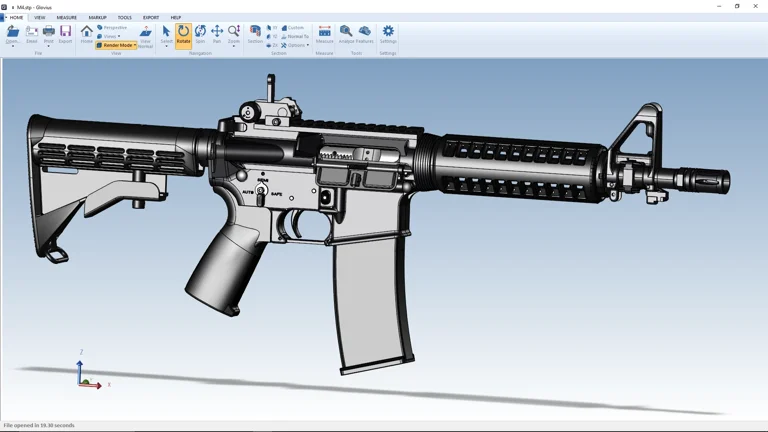The image size is (768, 432).
Task: Click the Email icon in the ribbon
Action: 32,33
